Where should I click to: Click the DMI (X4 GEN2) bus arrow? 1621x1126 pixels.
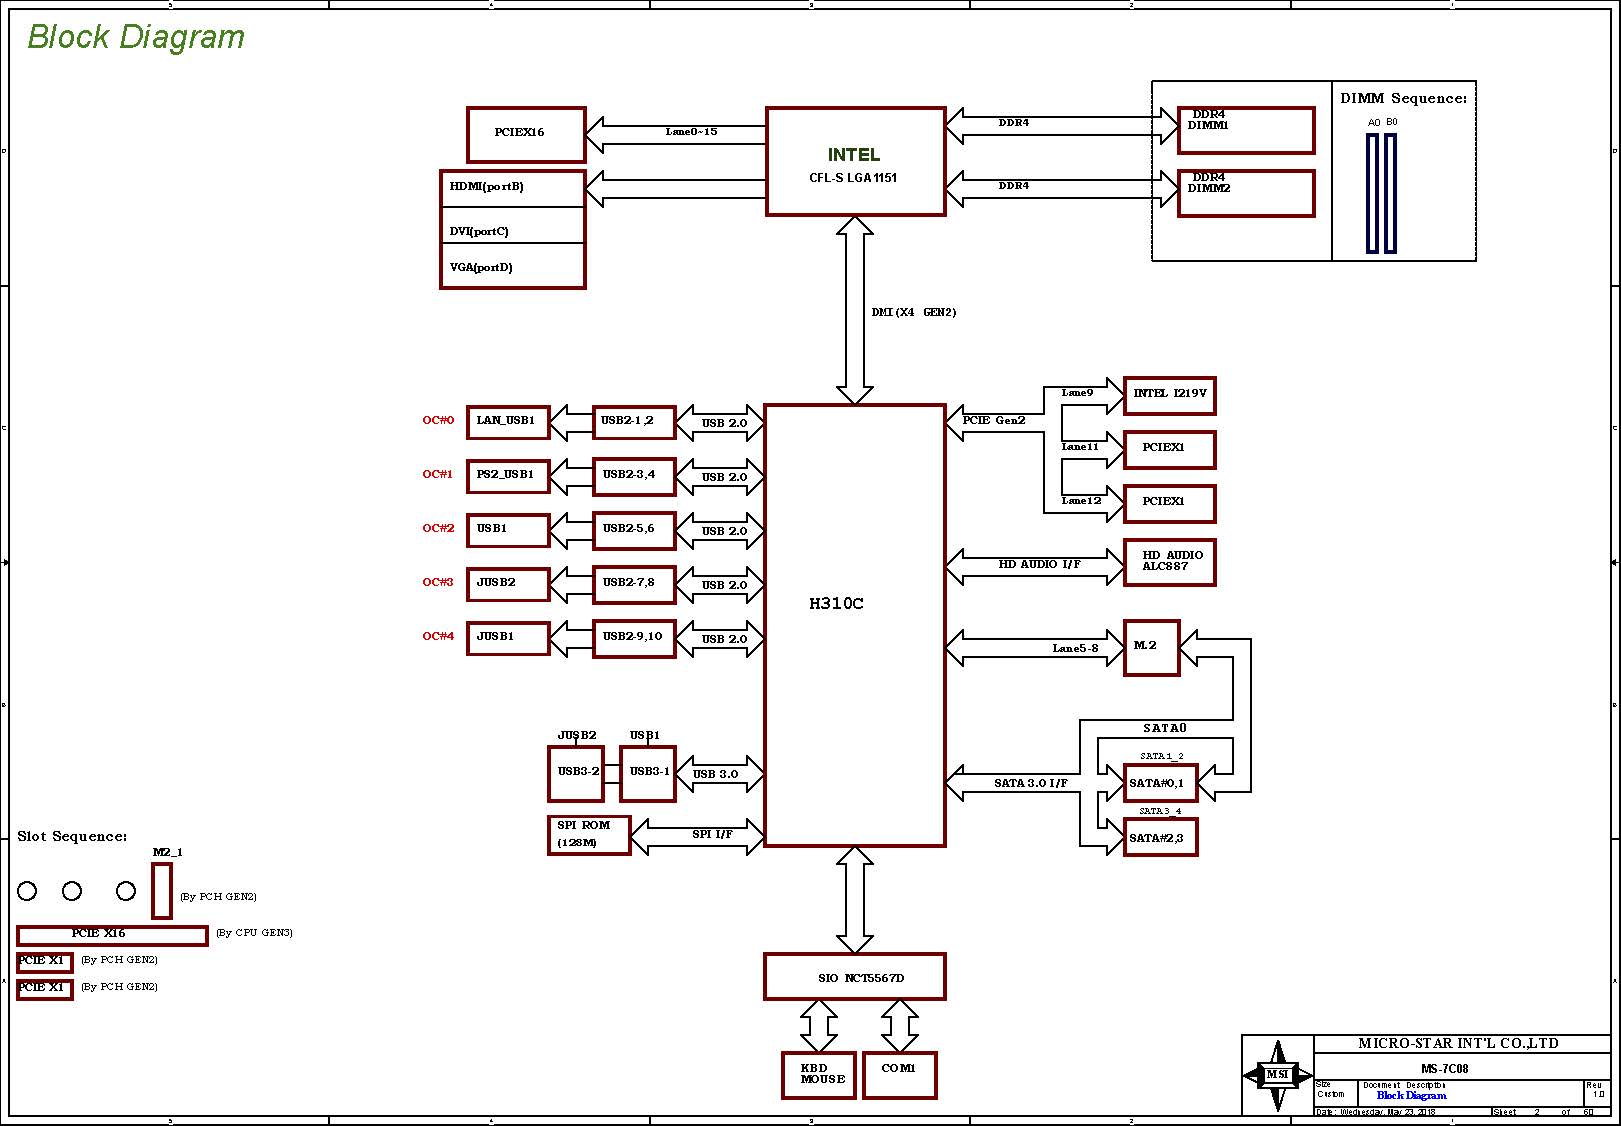pyautogui.click(x=855, y=310)
